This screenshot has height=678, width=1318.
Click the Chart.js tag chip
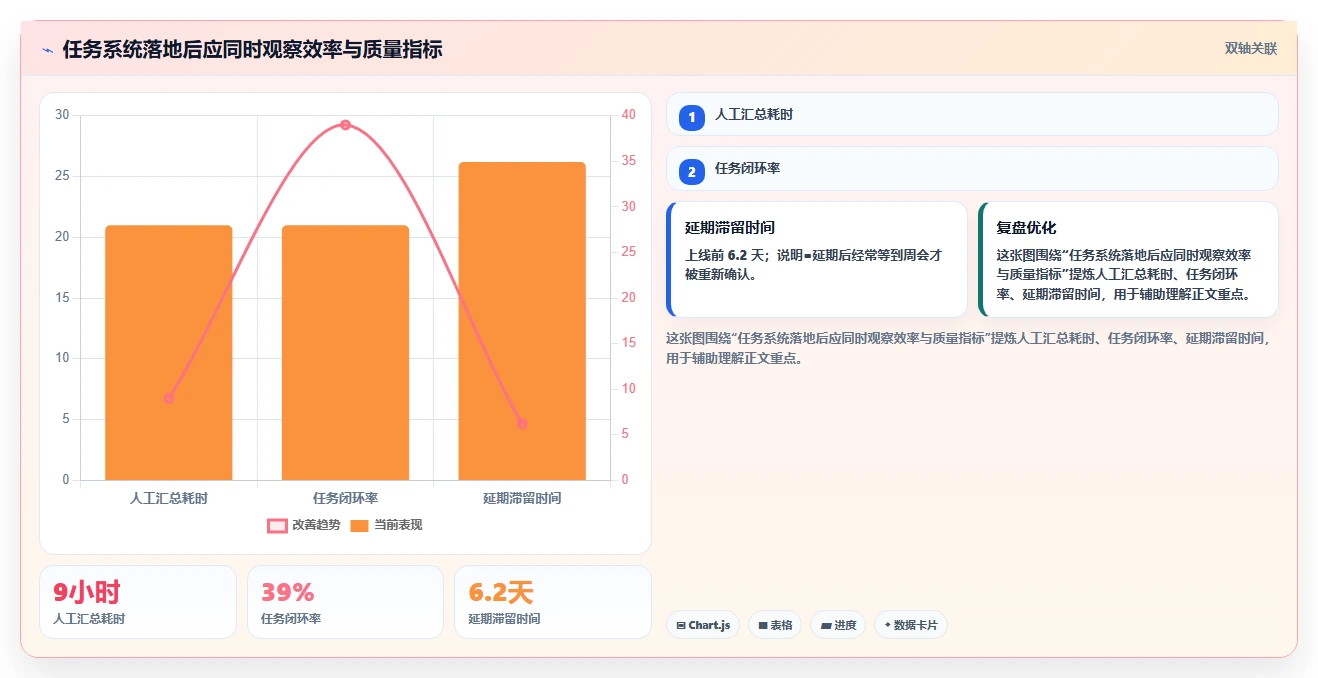[x=704, y=625]
